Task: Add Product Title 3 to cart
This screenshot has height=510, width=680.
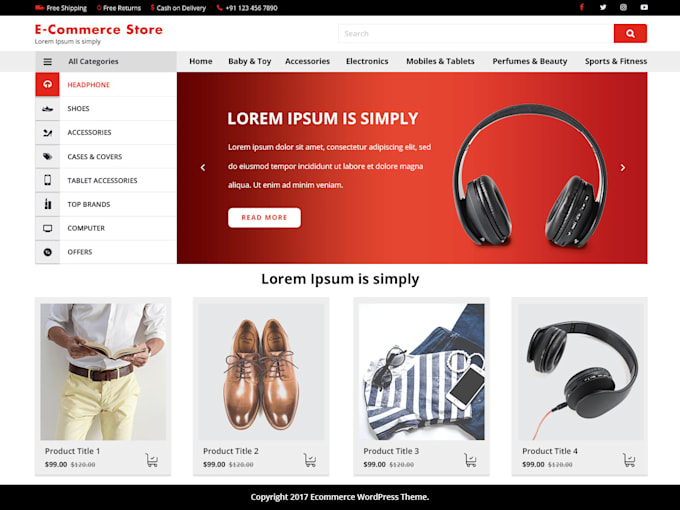Action: click(470, 460)
